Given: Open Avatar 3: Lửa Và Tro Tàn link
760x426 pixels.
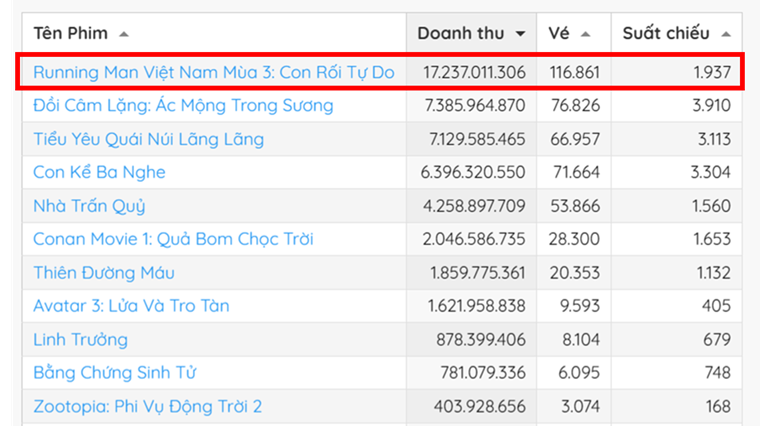Looking at the screenshot, I should click(x=131, y=306).
